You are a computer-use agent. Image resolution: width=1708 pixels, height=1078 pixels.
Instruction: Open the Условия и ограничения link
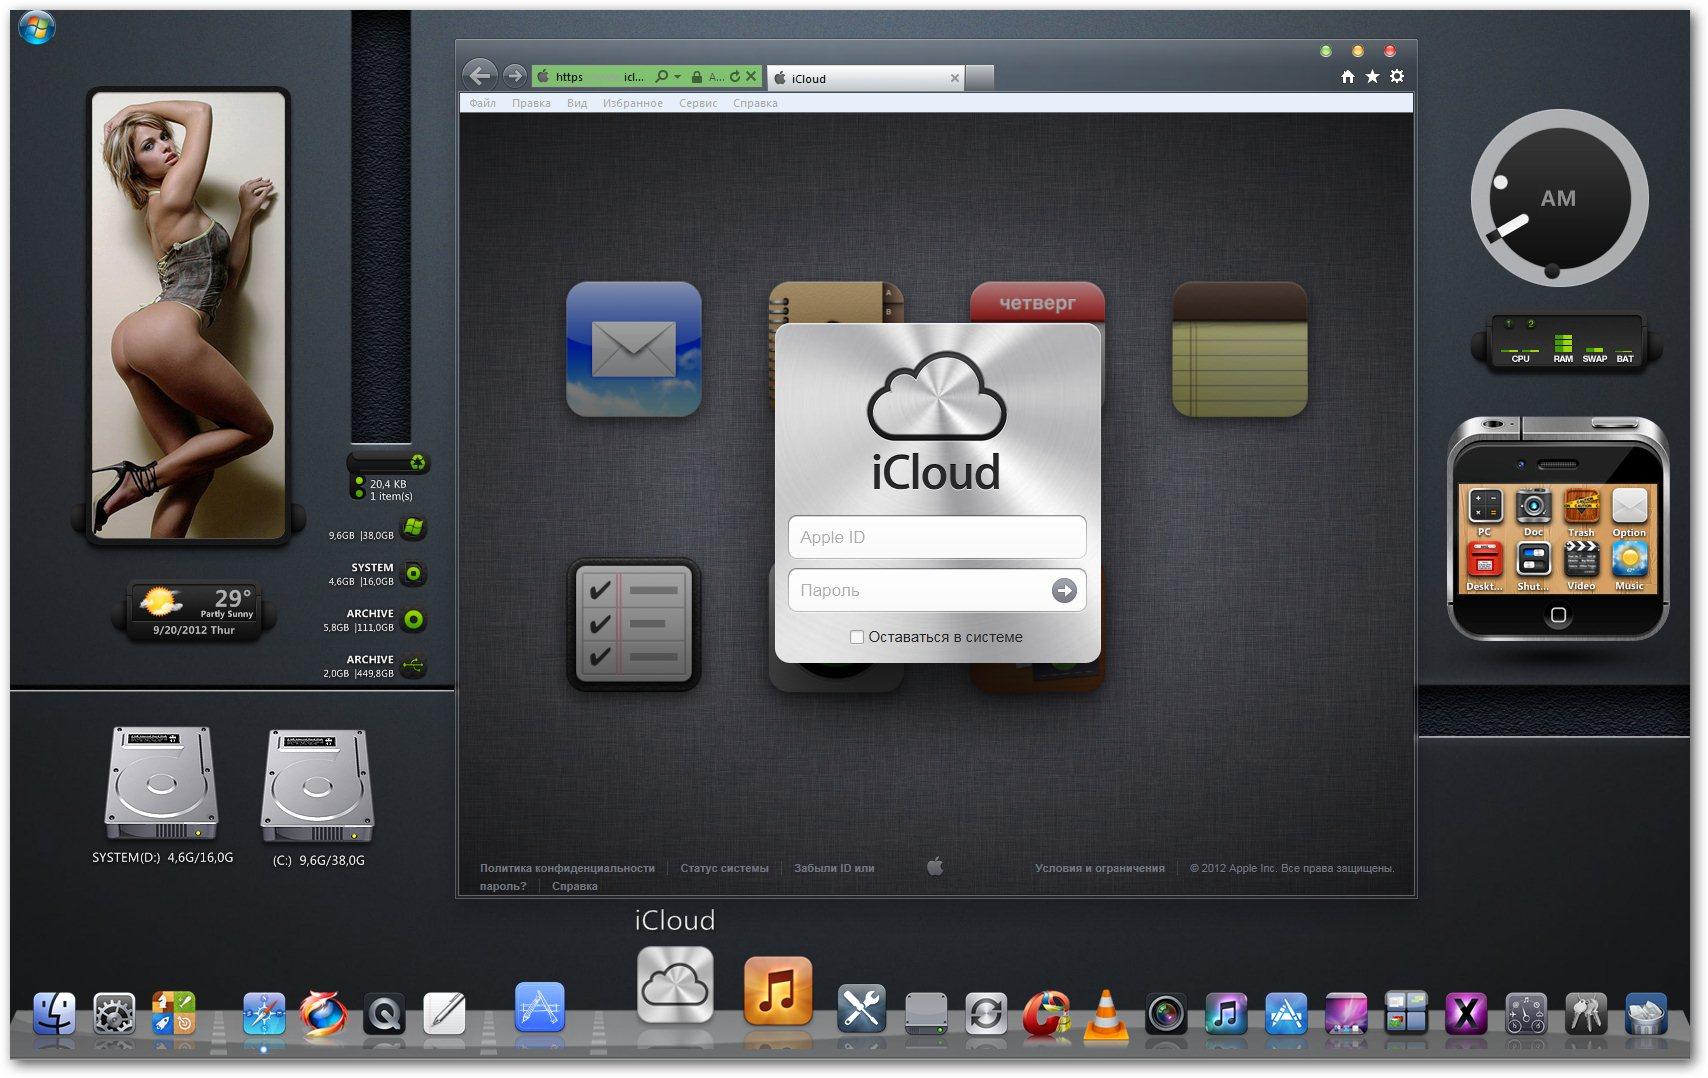[1100, 868]
